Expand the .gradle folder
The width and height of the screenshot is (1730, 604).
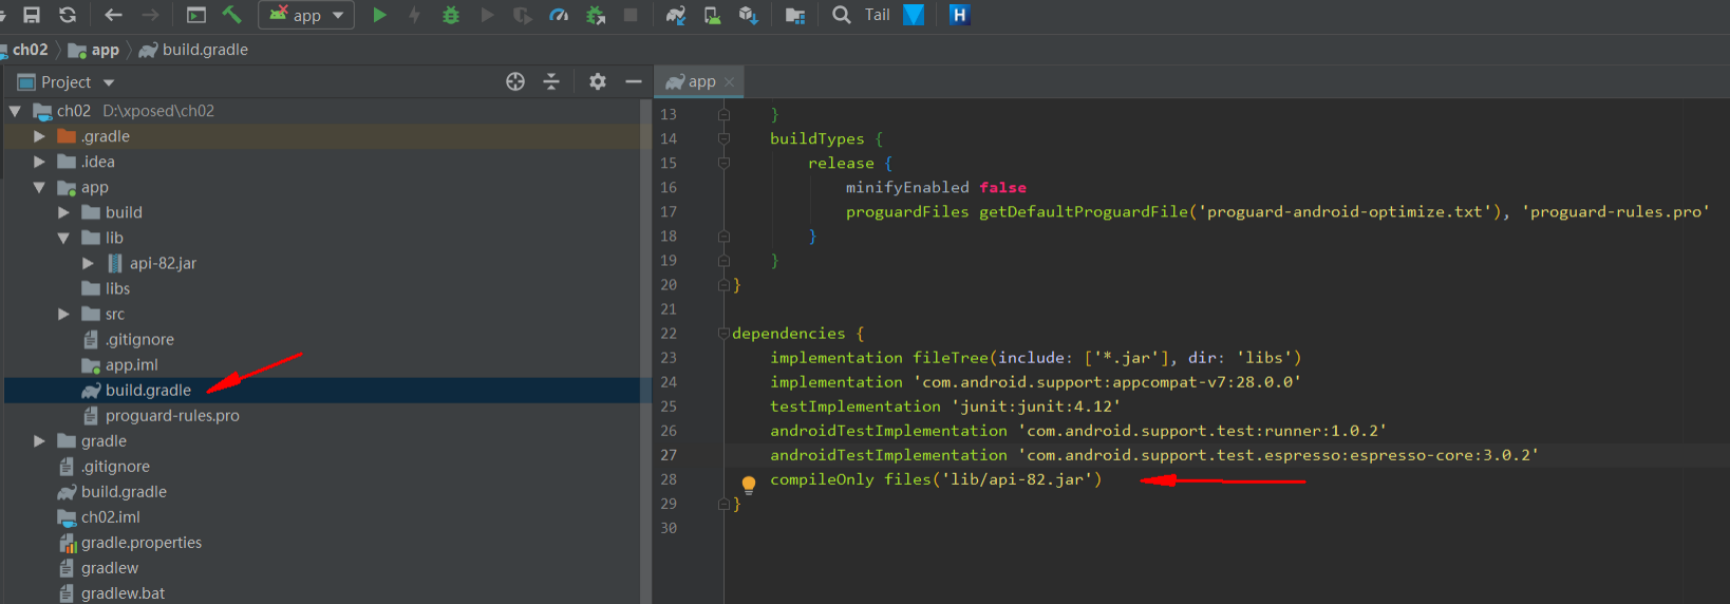[39, 136]
